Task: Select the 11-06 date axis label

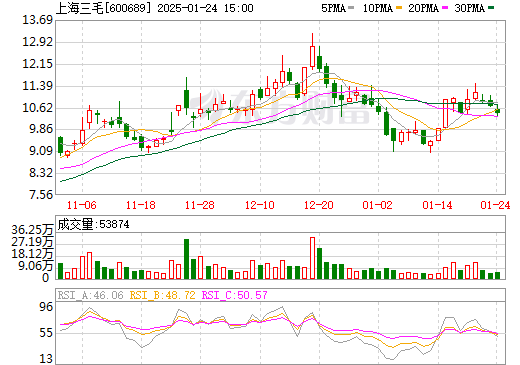Action: pos(82,205)
